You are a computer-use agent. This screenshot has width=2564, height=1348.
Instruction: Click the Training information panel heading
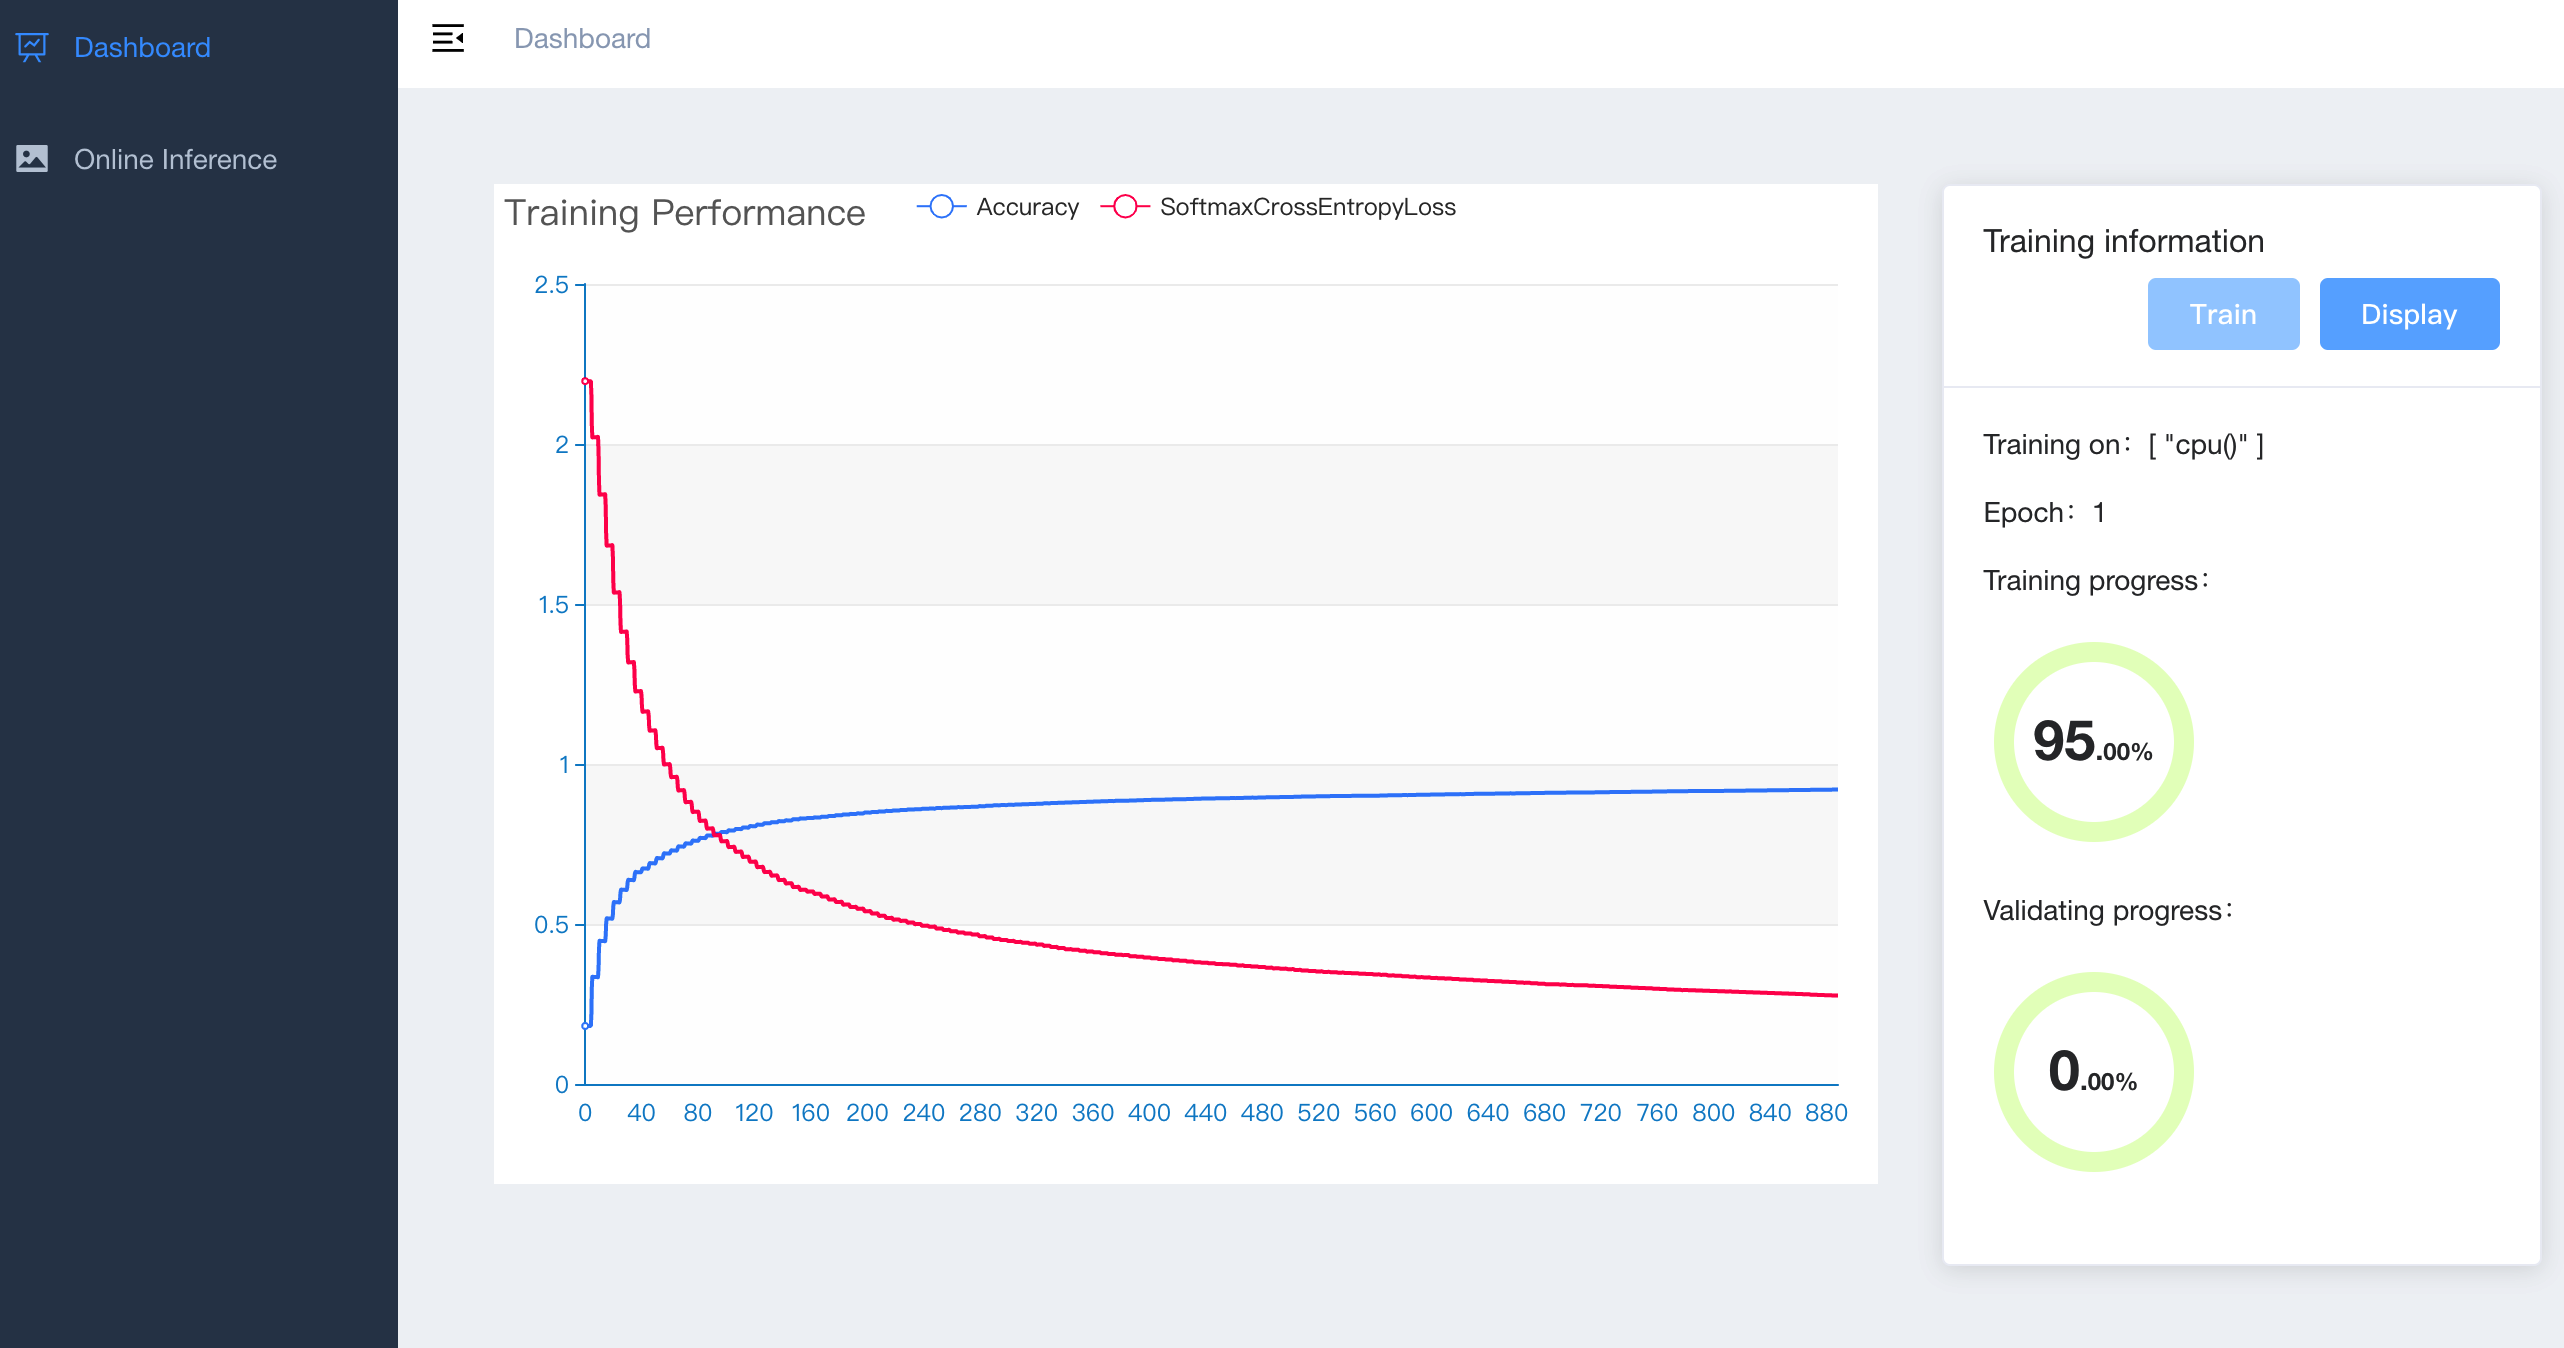tap(2123, 241)
